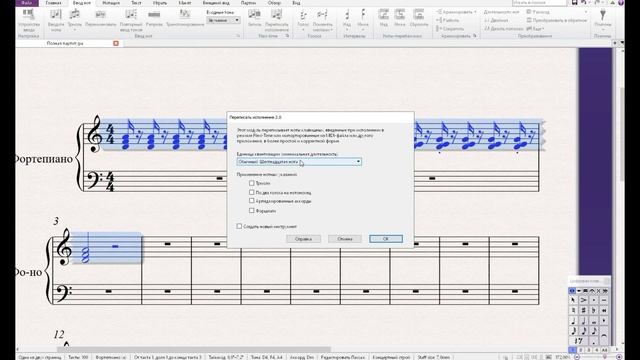Select the tie button on the keypad
This screenshot has width=640, height=360.
[x=604, y=336]
